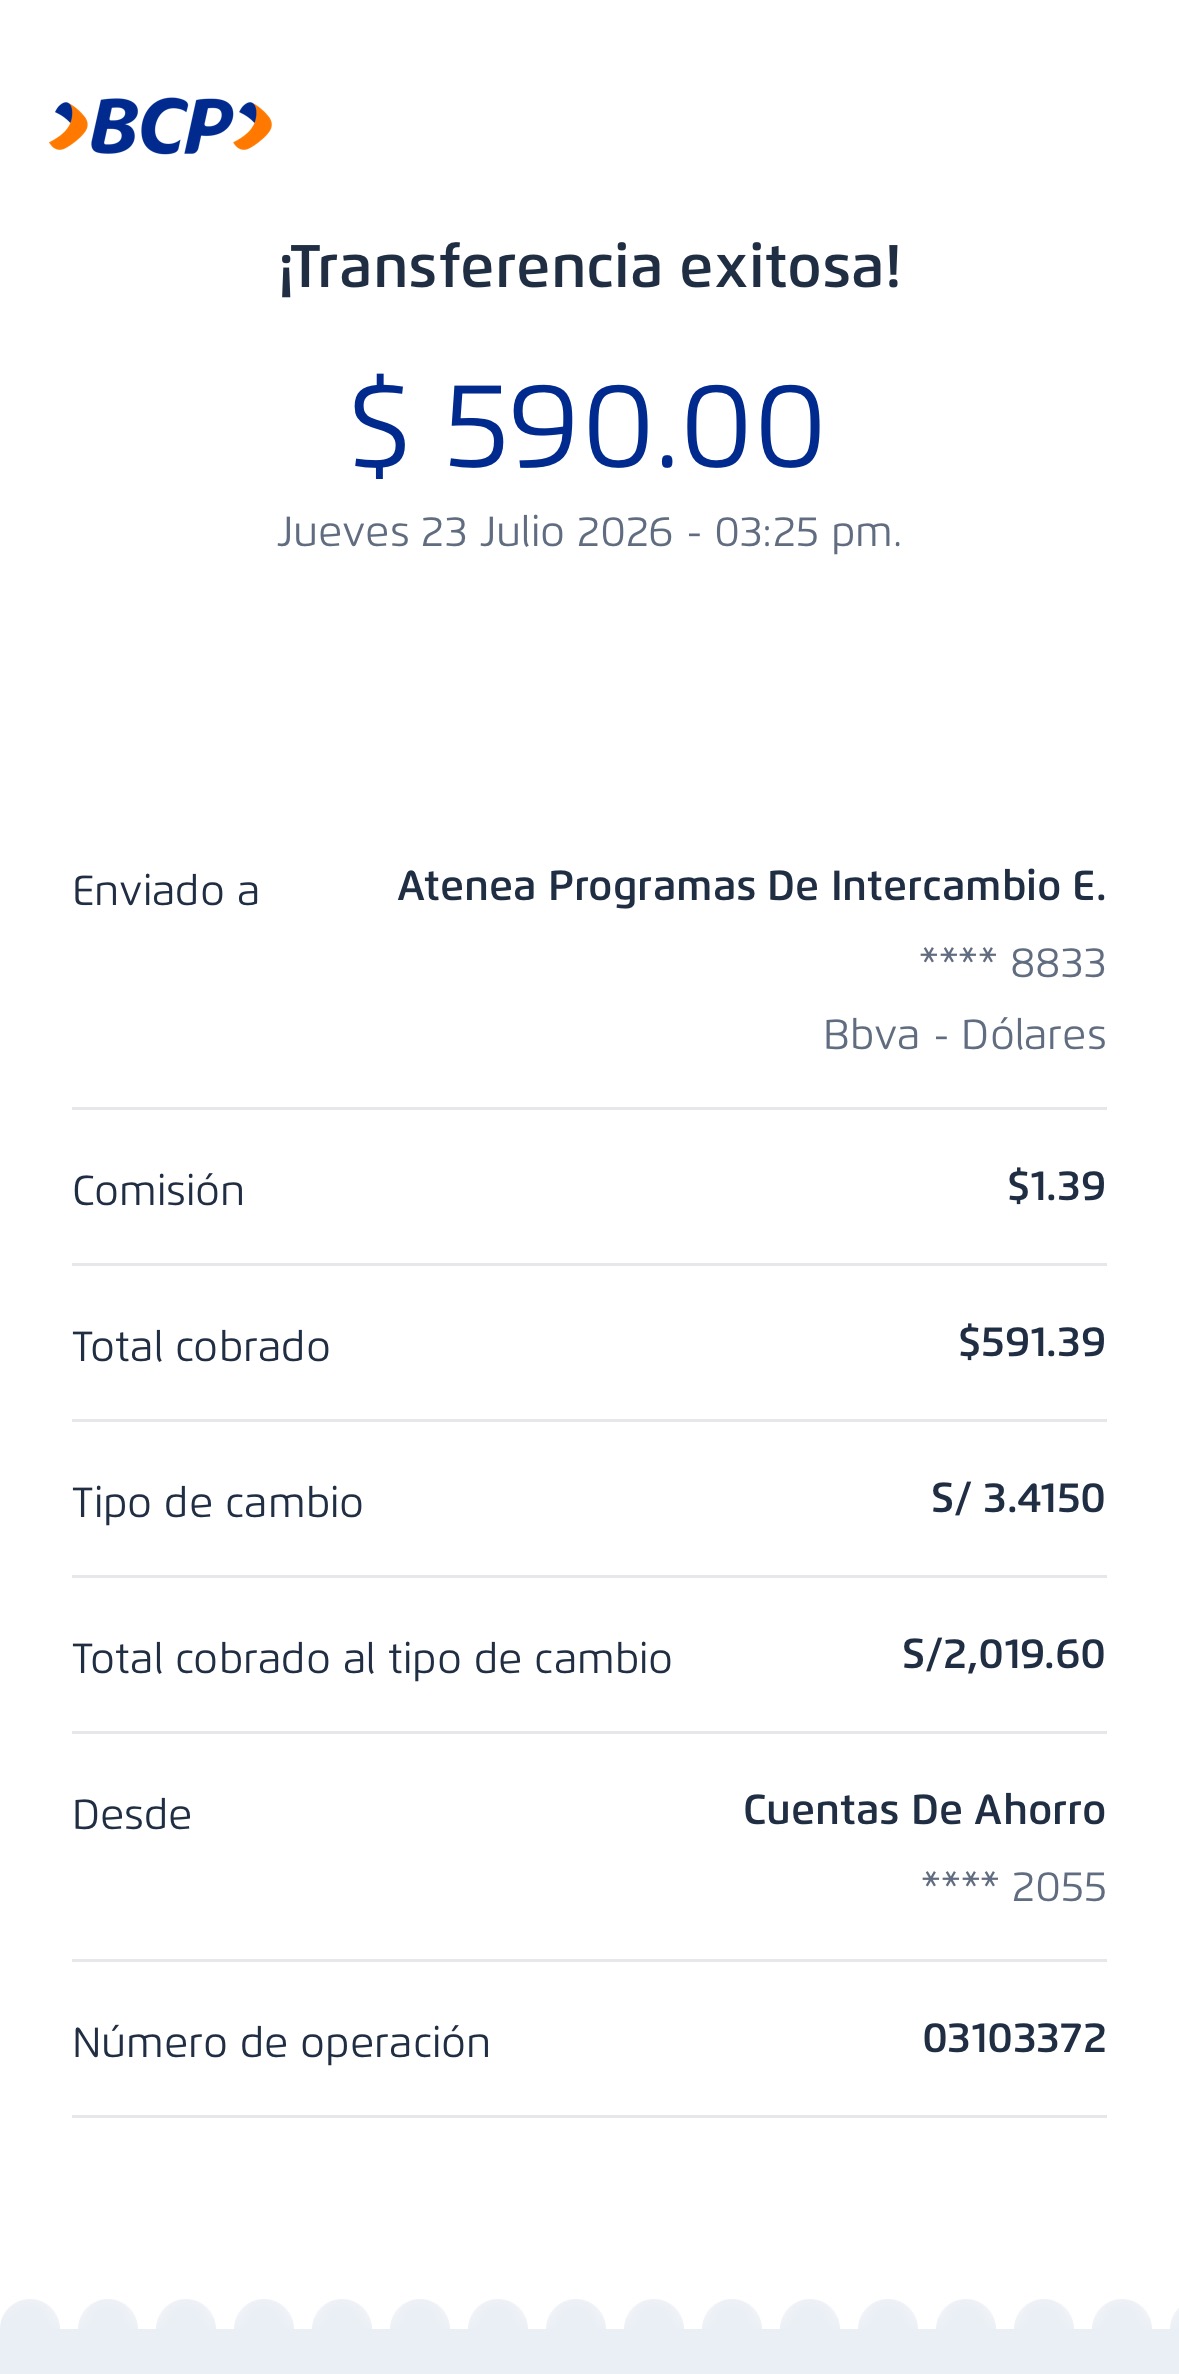Screen dimensions: 1179x2374
Task: Select the S/2,019.60 converted total
Action: coord(1004,1654)
